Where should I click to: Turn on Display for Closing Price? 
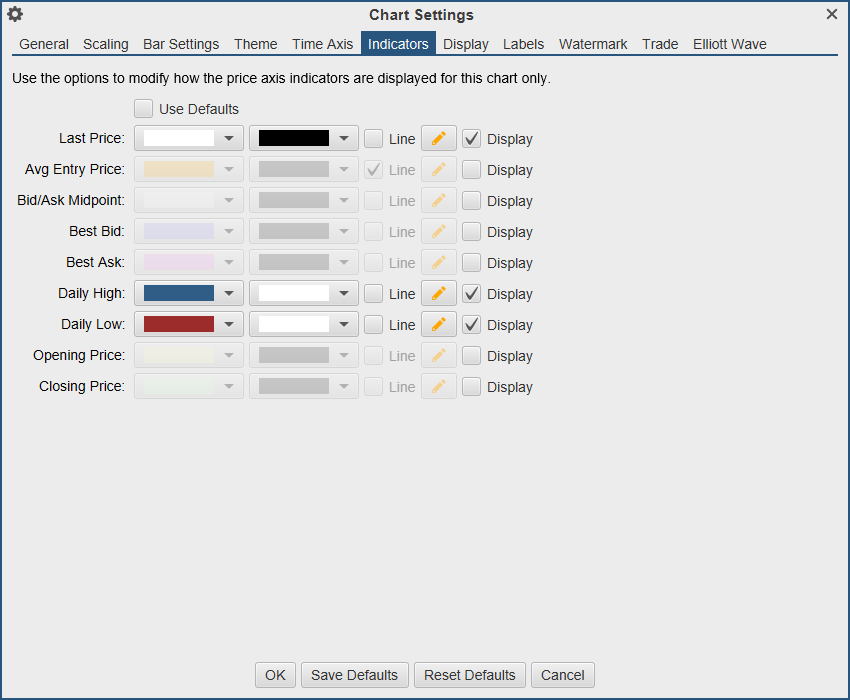pyautogui.click(x=472, y=387)
